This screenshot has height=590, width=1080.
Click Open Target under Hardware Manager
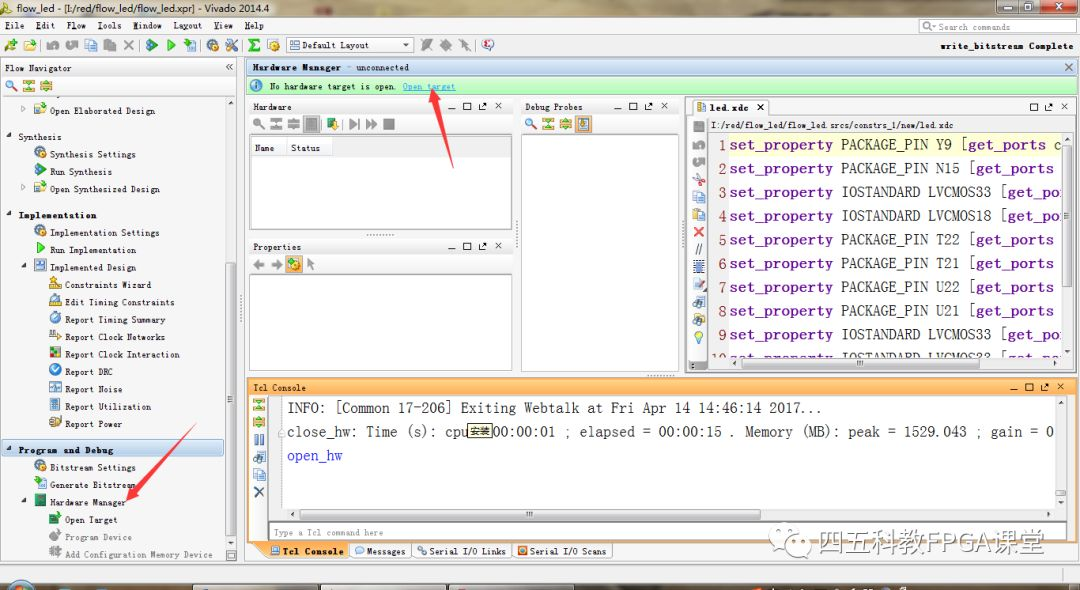90,520
